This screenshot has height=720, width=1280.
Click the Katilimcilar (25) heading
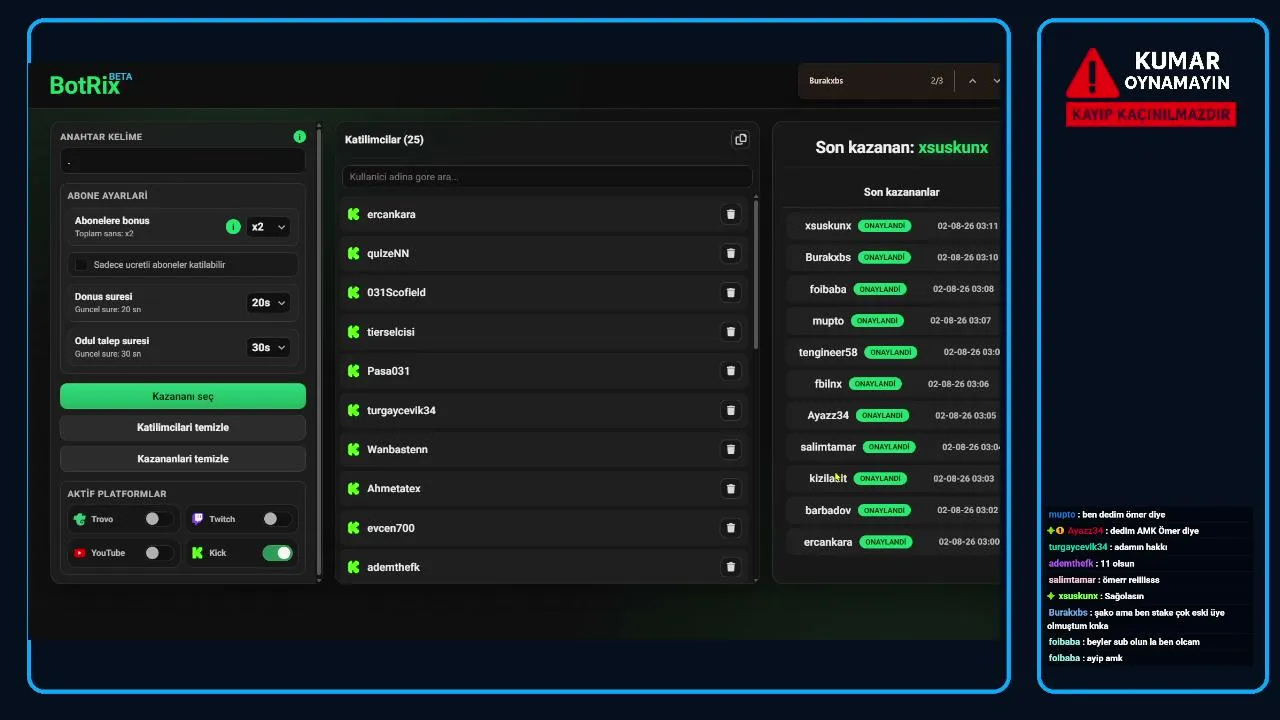coord(384,139)
